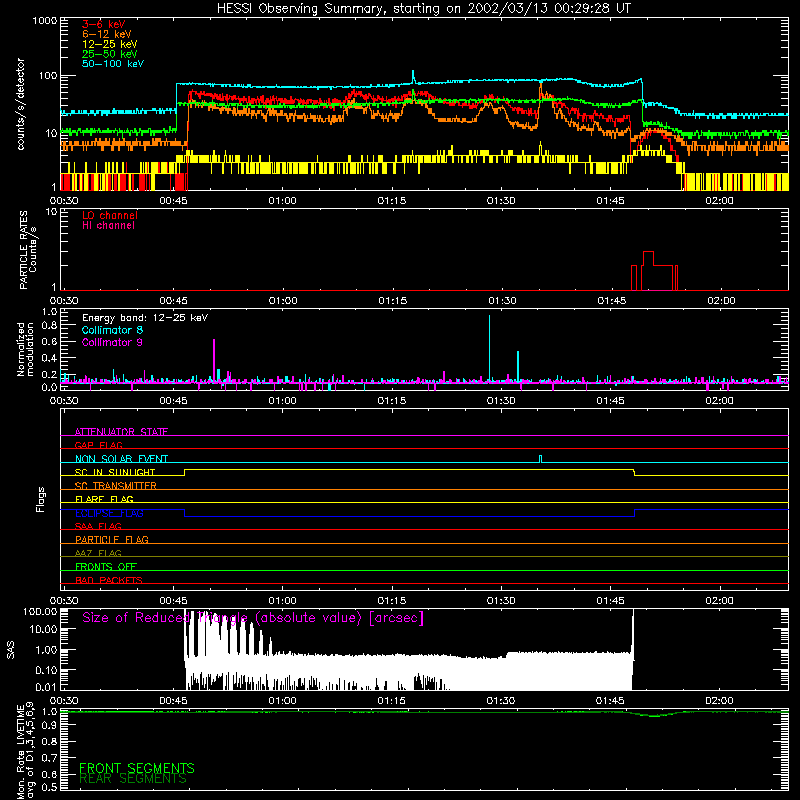Screen dimensions: 800x800
Task: Click the FRONTS OFF flag label
Action: [x=106, y=566]
